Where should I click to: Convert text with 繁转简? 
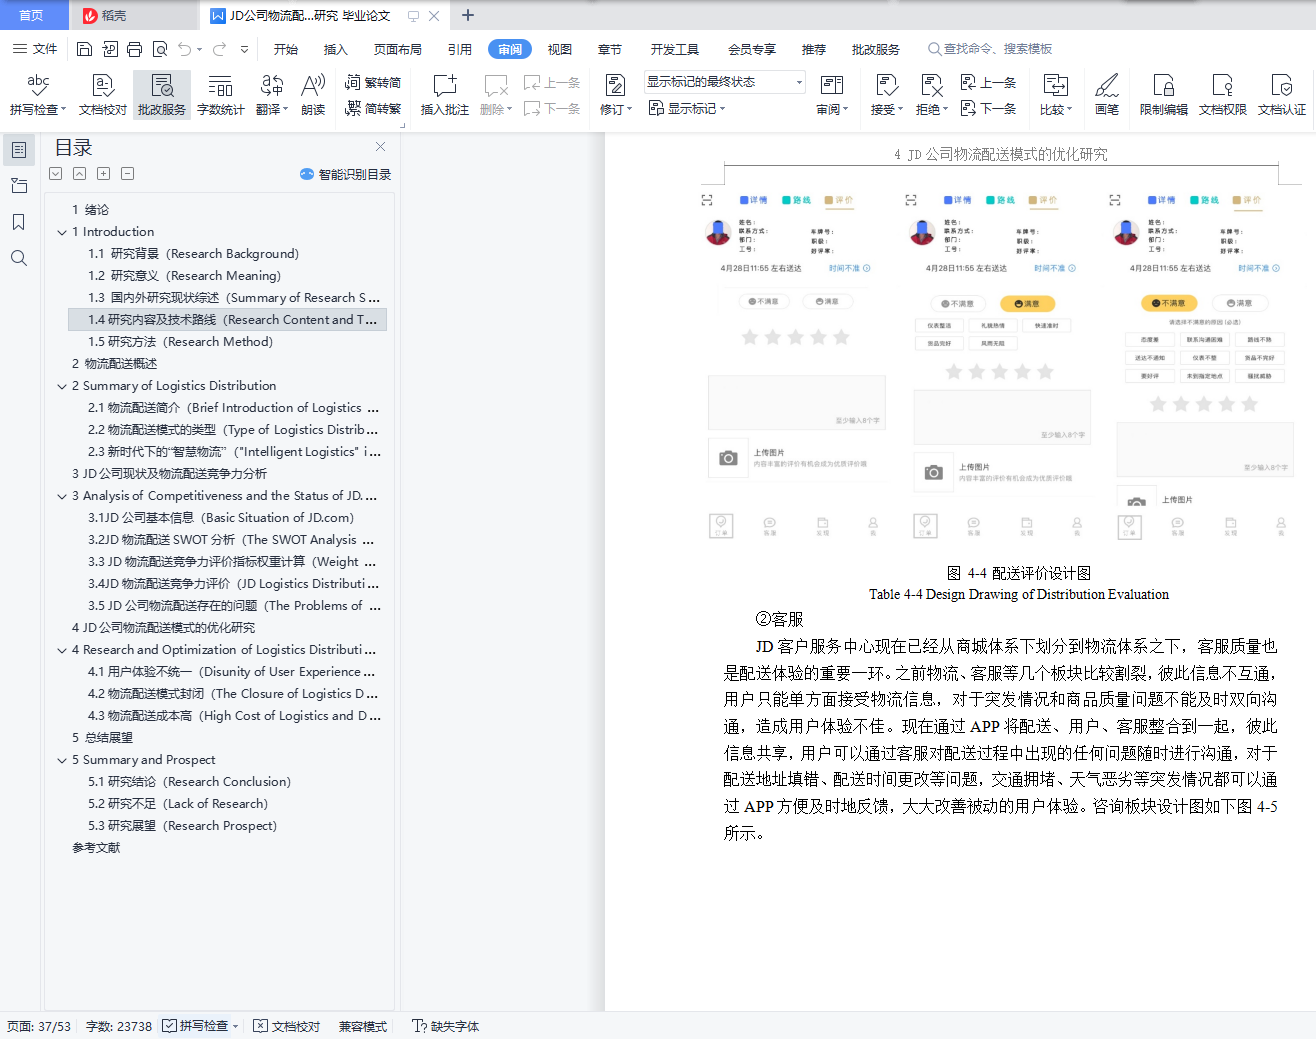(x=373, y=83)
